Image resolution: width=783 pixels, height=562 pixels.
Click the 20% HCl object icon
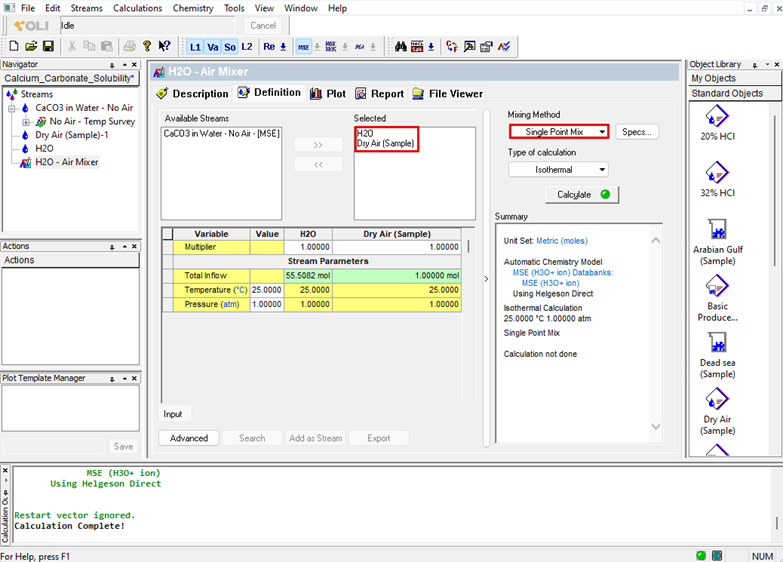717,116
